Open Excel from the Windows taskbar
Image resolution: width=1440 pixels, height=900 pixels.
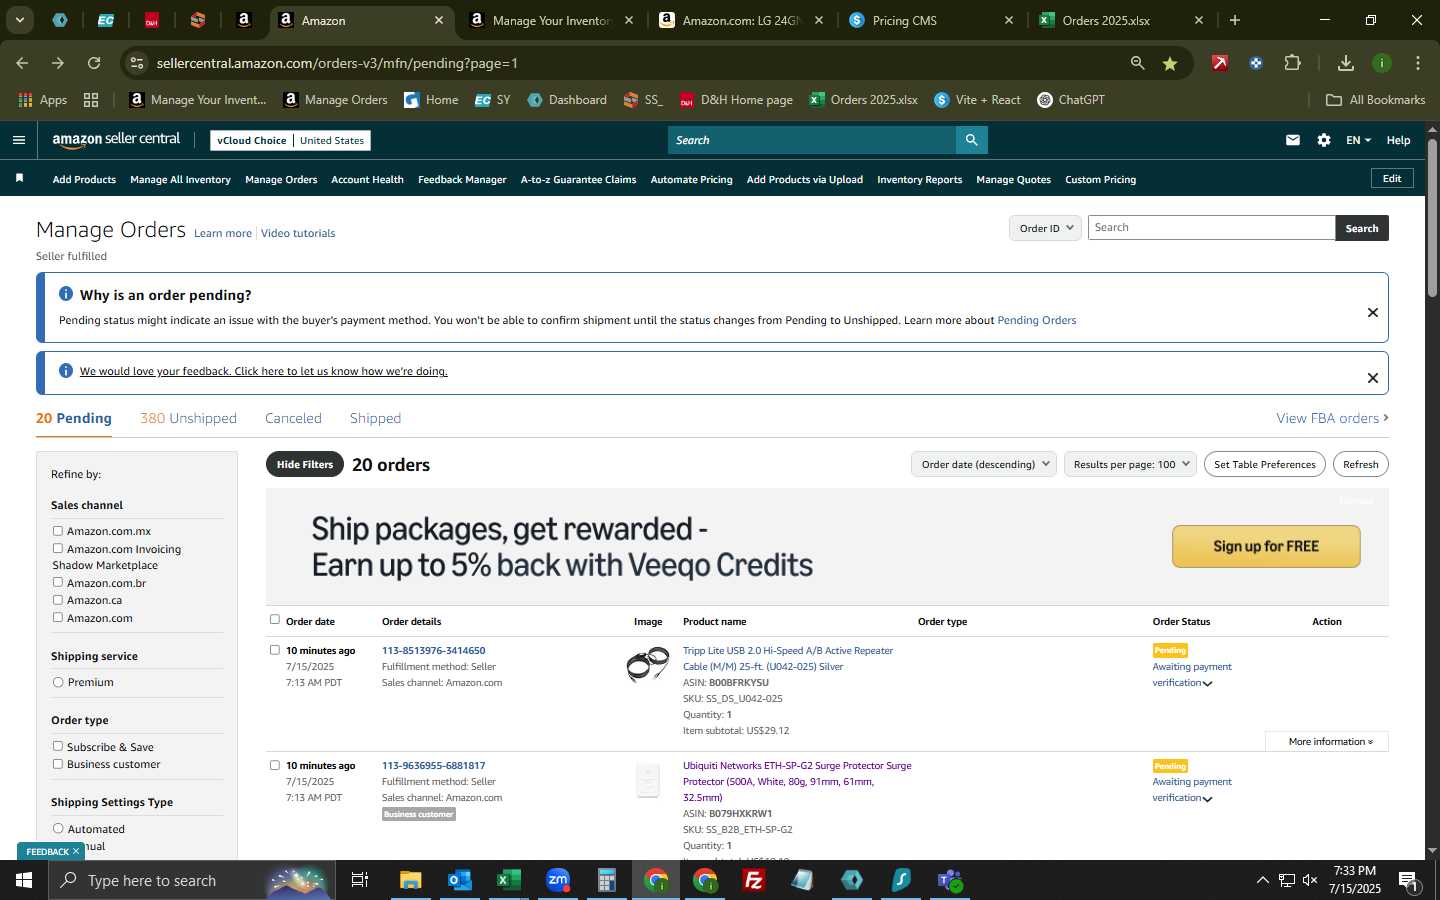(x=509, y=880)
